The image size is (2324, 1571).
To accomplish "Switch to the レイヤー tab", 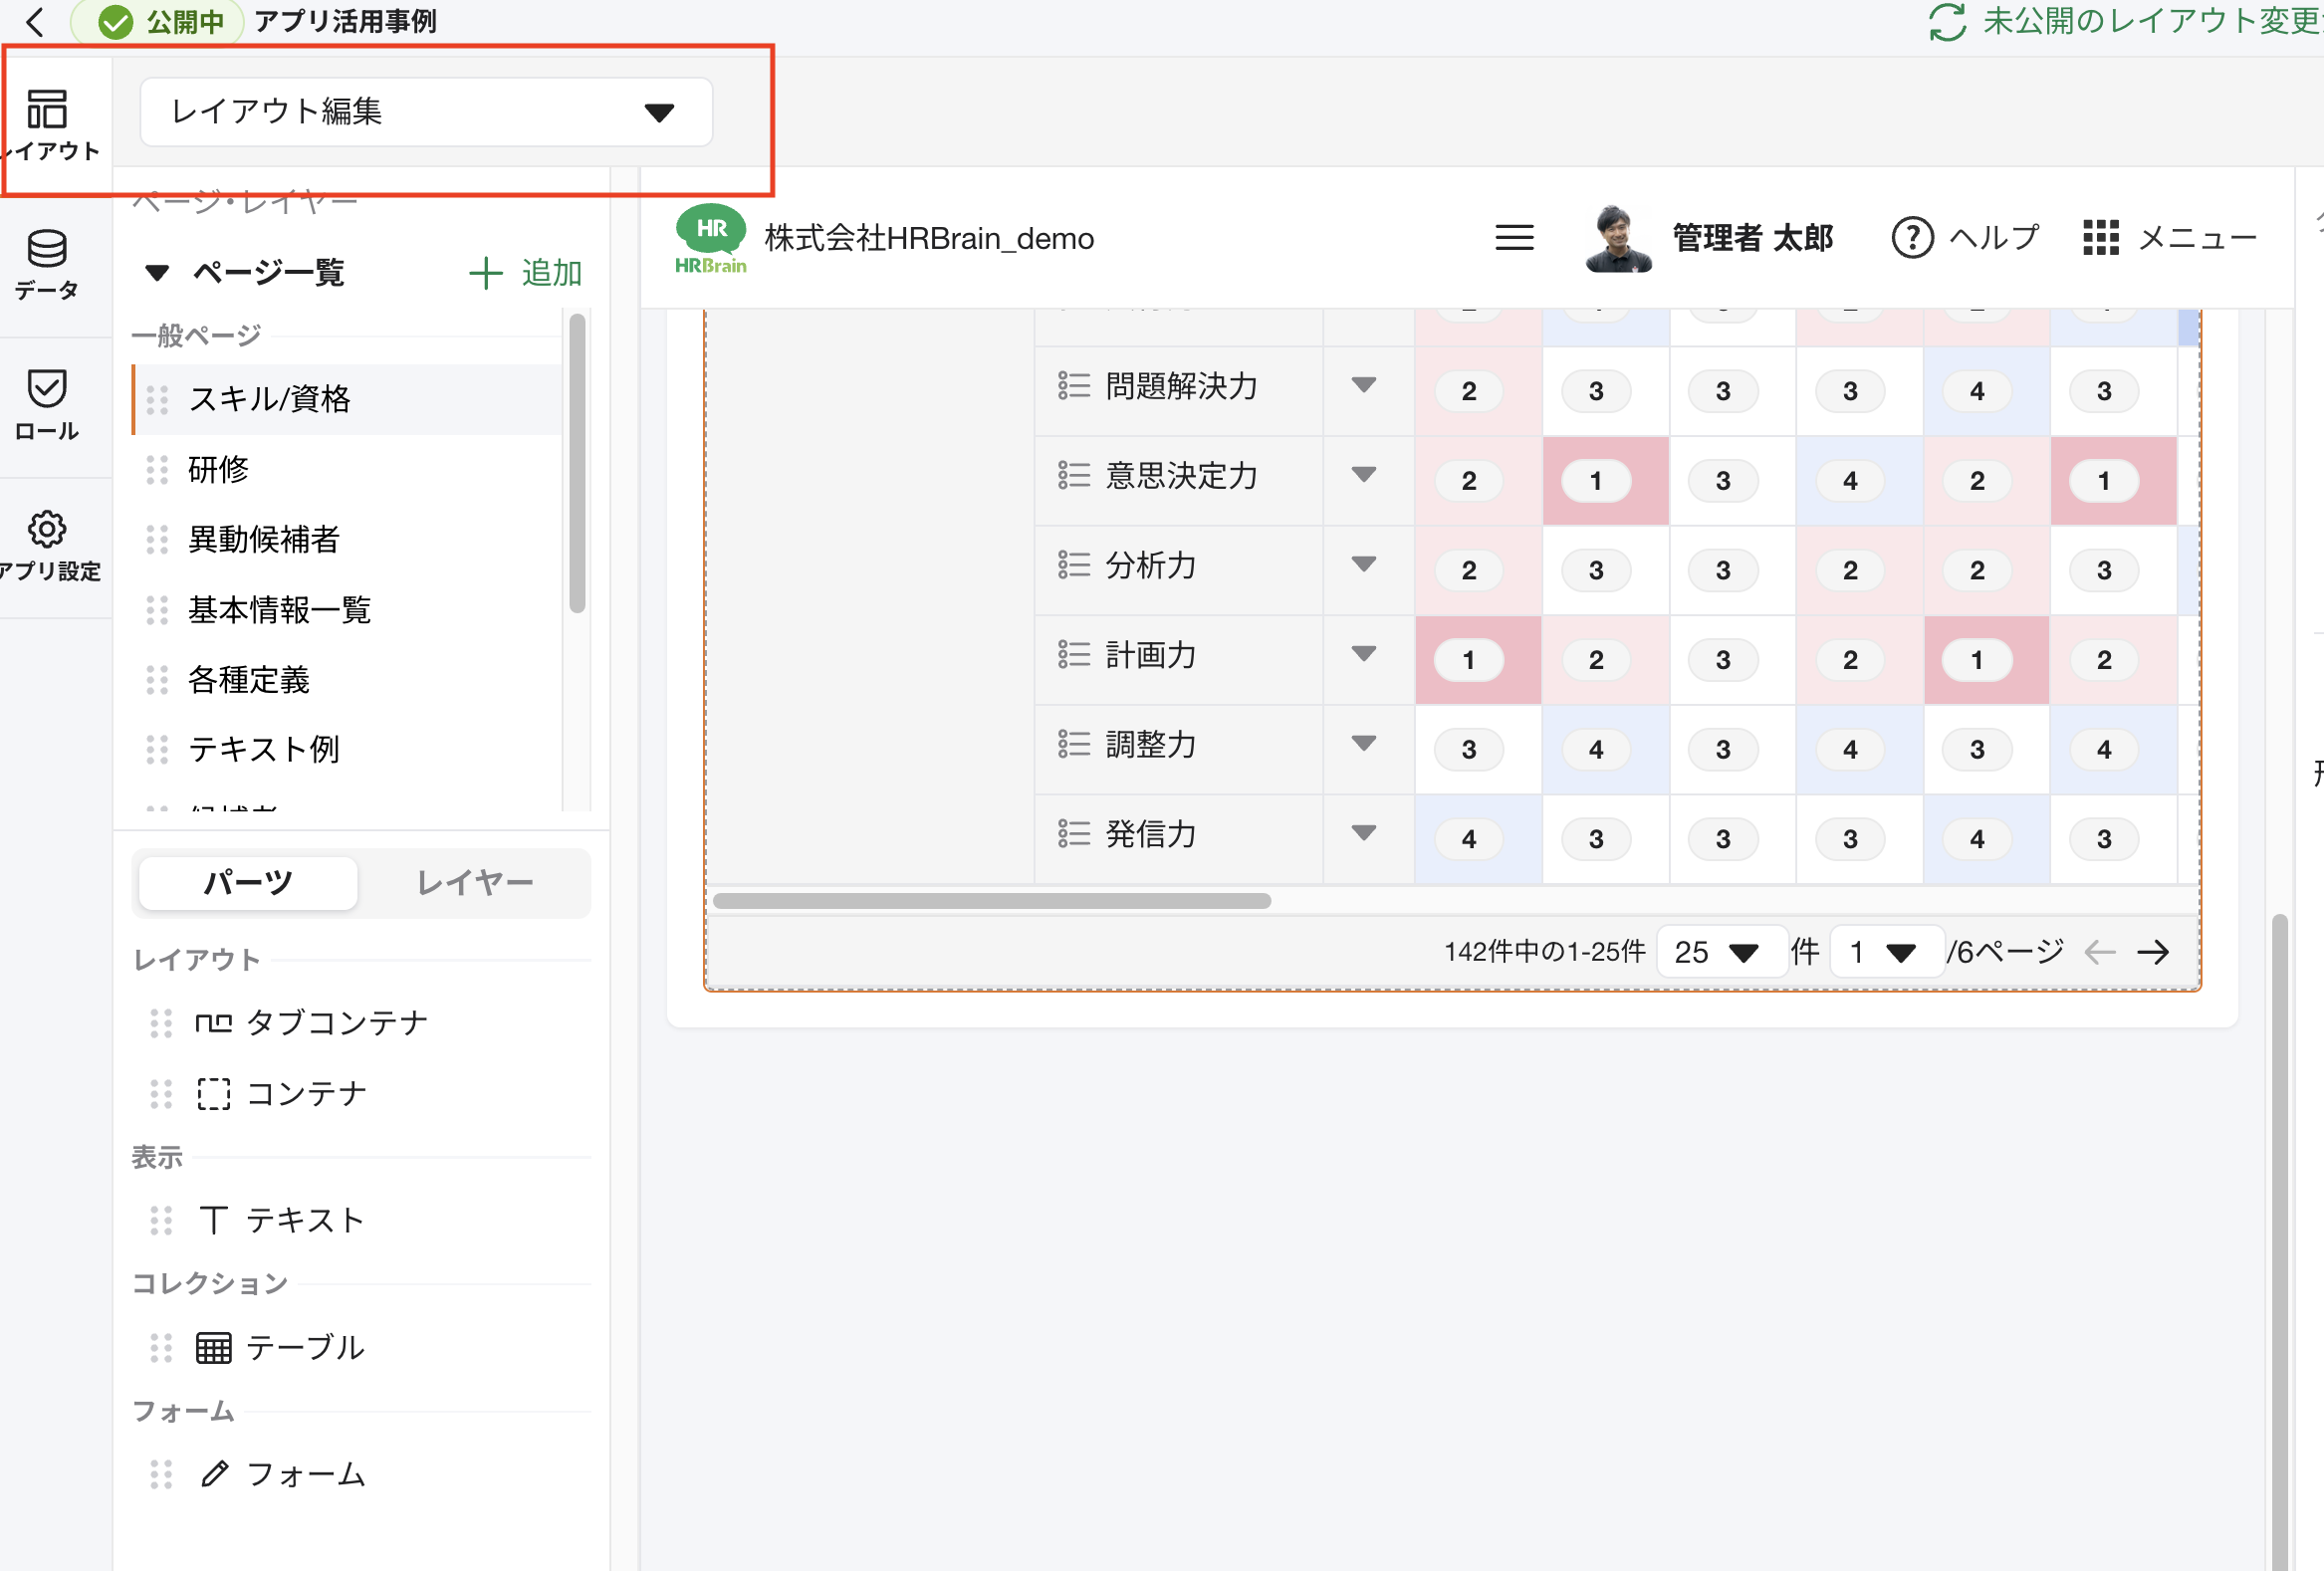I will [475, 883].
